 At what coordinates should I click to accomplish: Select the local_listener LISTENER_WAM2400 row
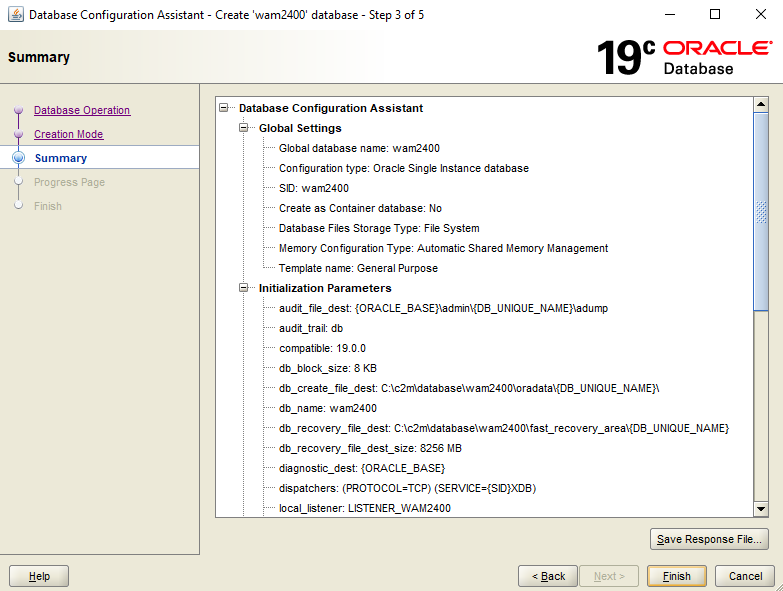click(365, 508)
